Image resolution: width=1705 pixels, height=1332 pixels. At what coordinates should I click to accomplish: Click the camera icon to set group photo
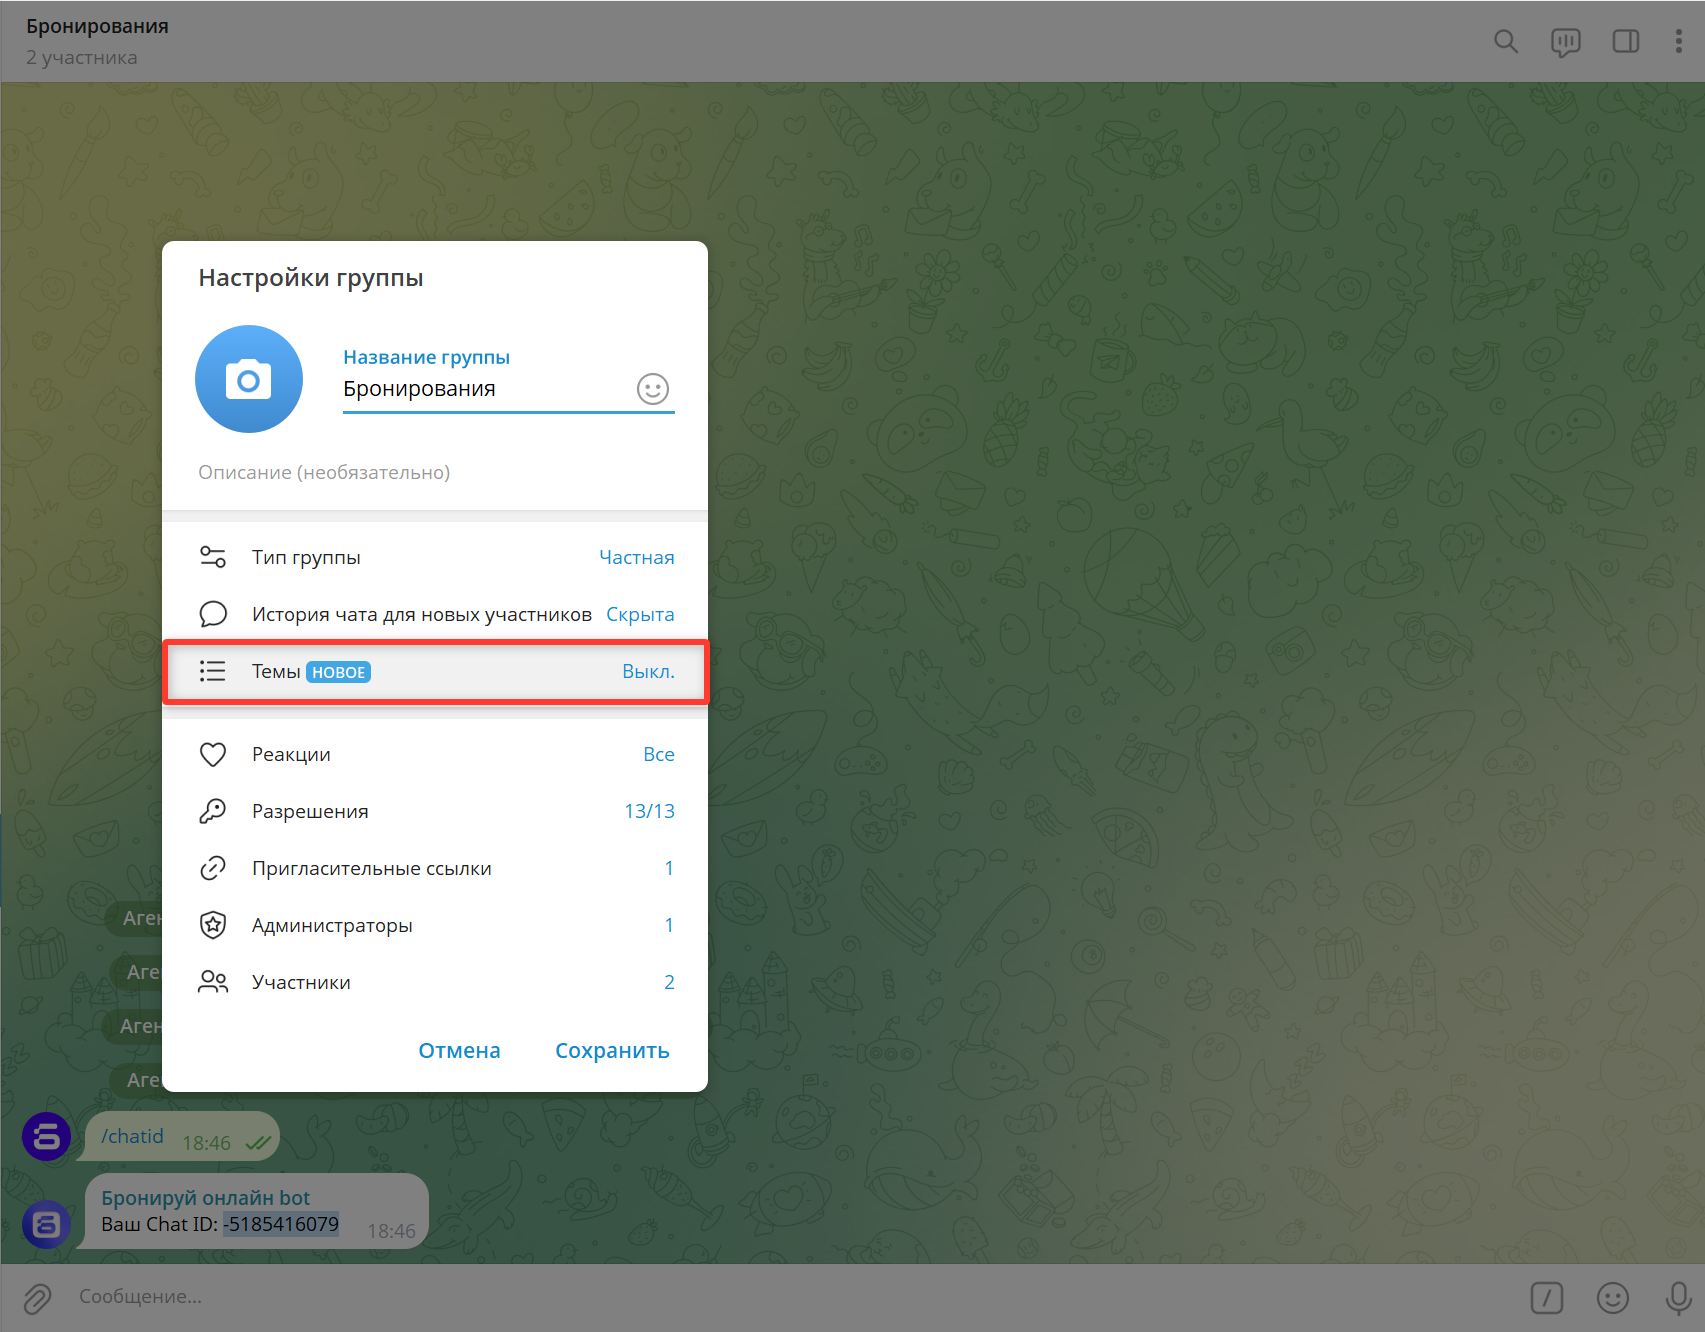click(x=248, y=380)
